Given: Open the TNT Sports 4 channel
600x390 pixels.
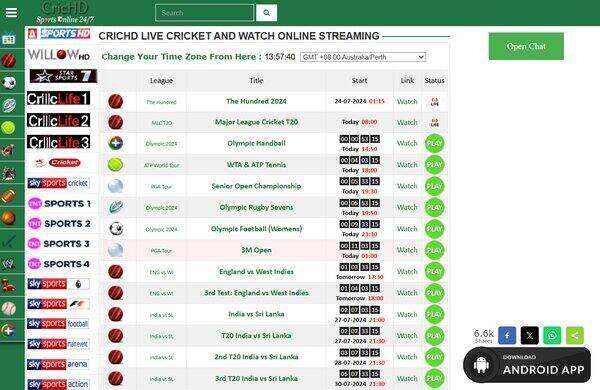Looking at the screenshot, I should (x=59, y=264).
